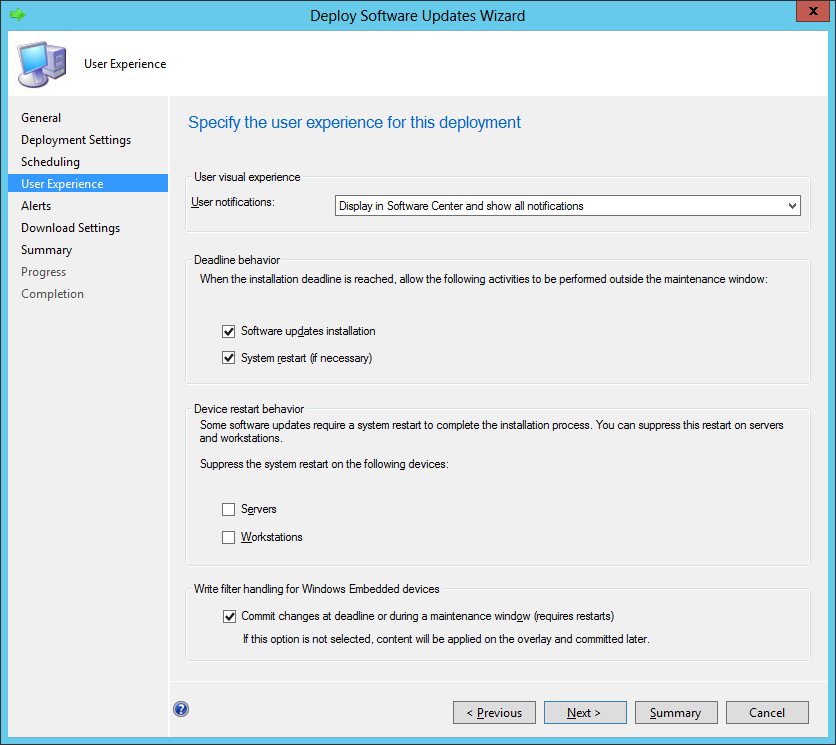Select Deployment Settings in sidebar

coord(76,140)
